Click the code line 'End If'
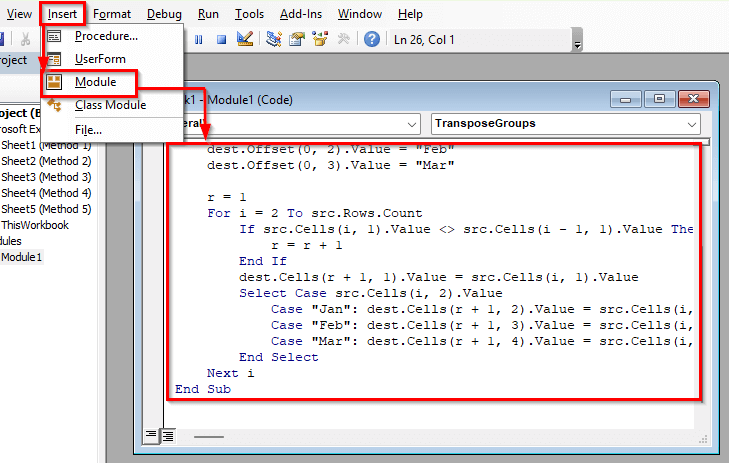This screenshot has height=463, width=729. (263, 261)
